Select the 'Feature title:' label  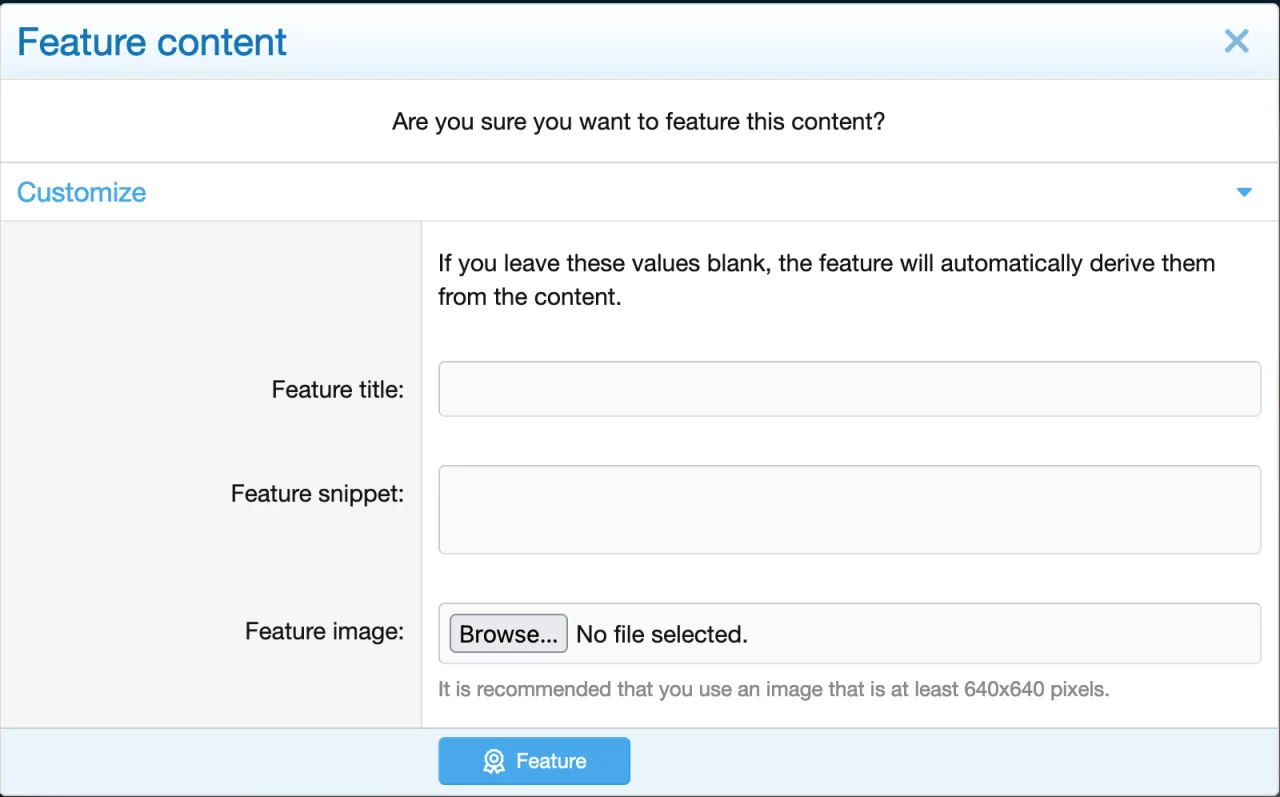[337, 389]
